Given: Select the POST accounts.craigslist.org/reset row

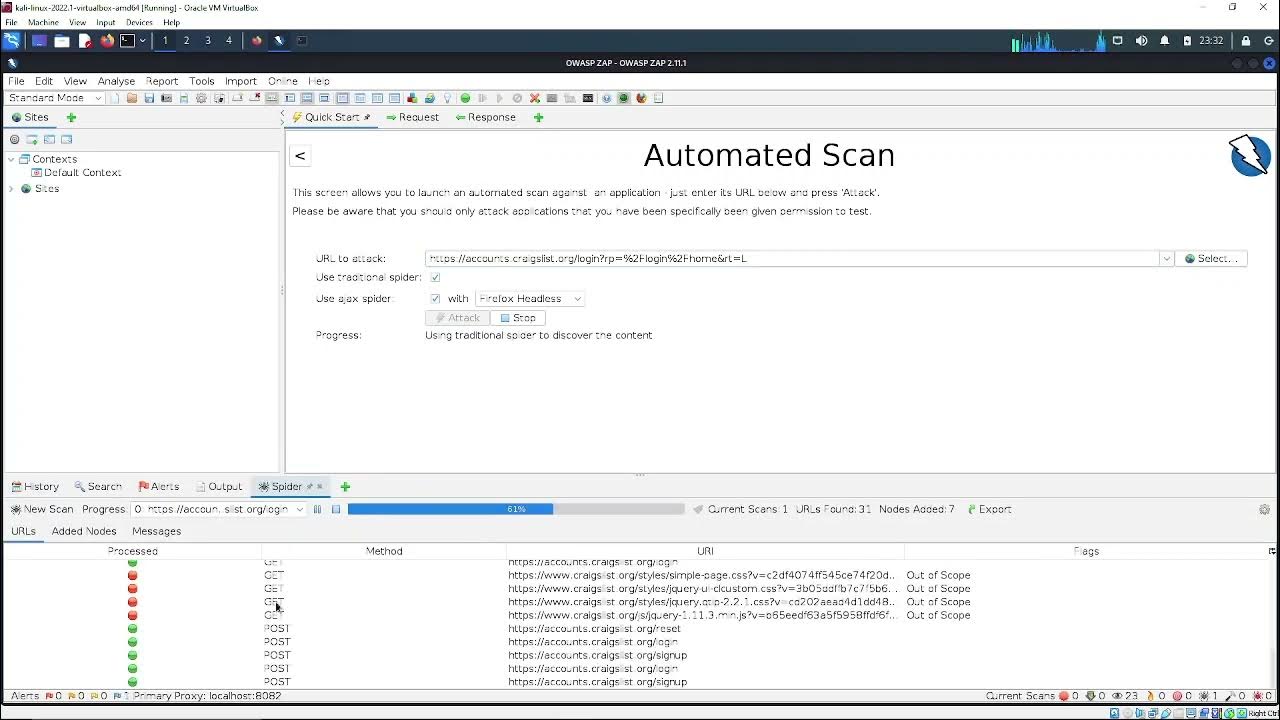Looking at the screenshot, I should (638, 629).
